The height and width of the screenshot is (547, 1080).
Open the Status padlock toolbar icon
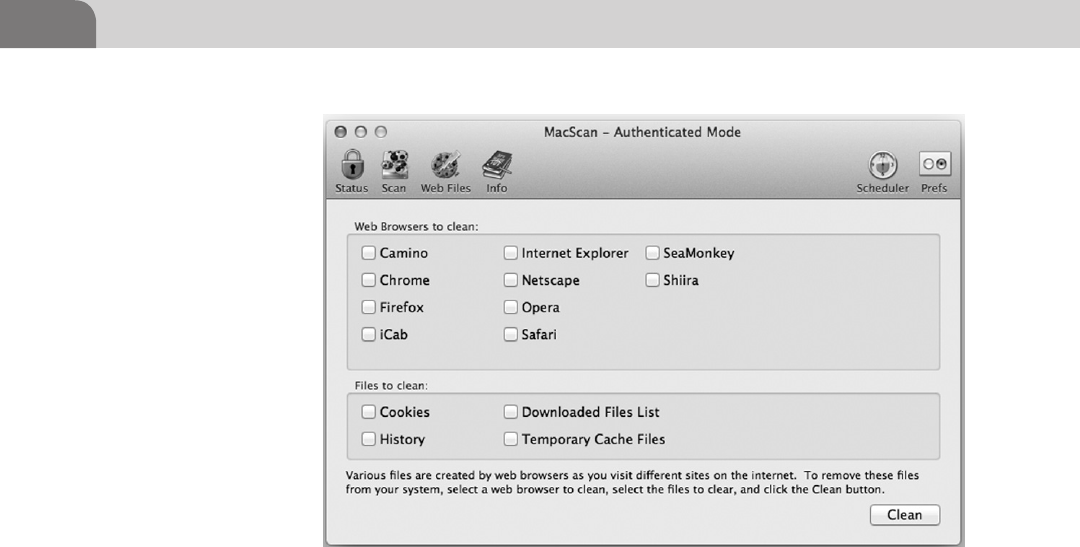point(352,165)
